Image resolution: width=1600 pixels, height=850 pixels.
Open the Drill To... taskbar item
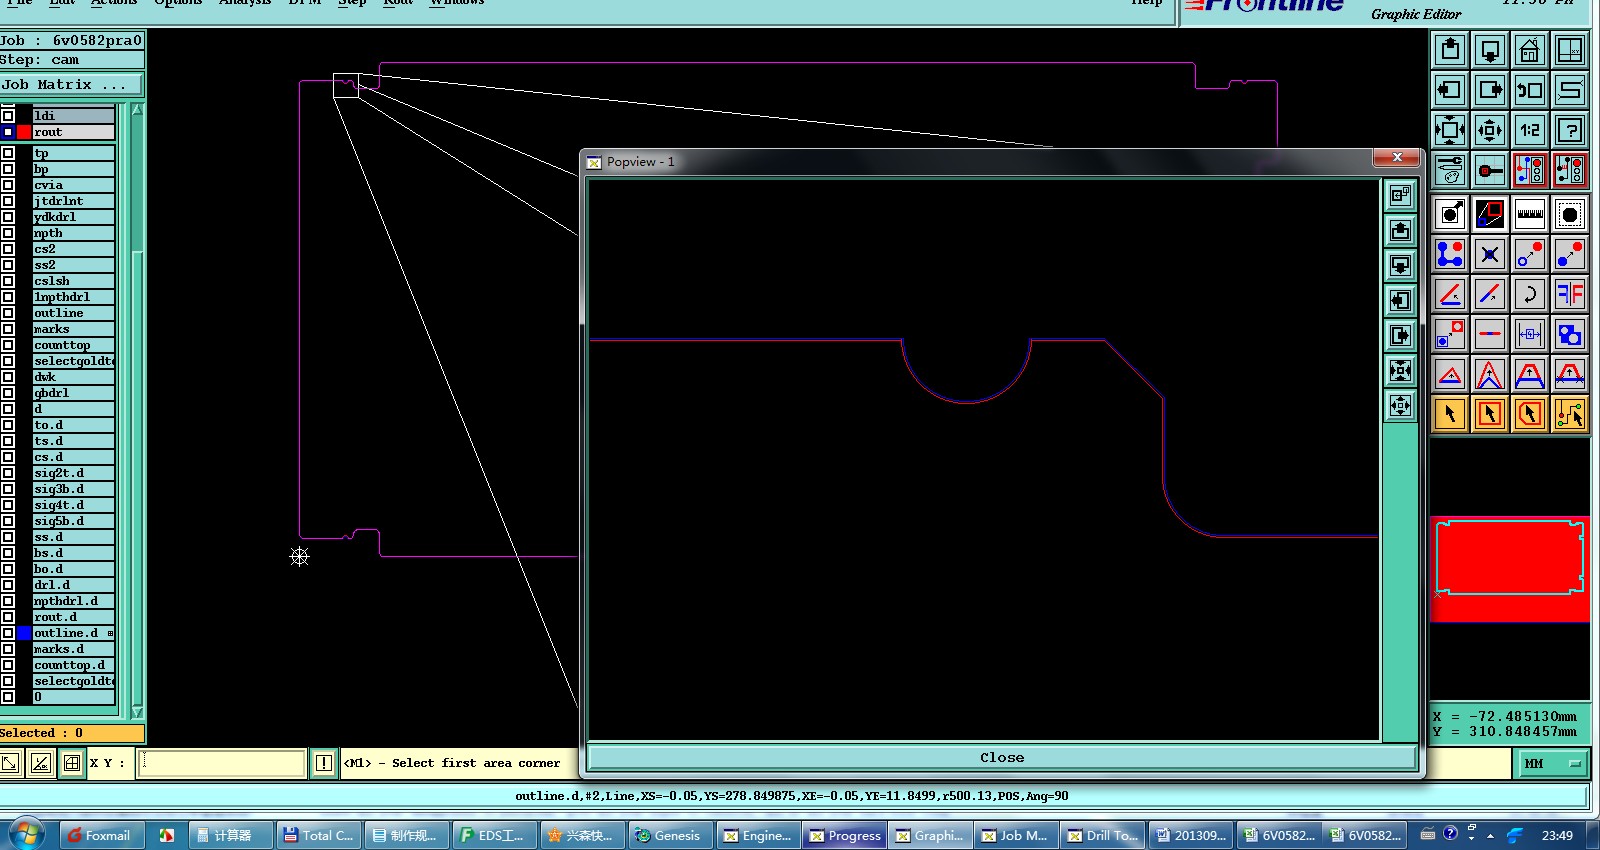pyautogui.click(x=1102, y=835)
